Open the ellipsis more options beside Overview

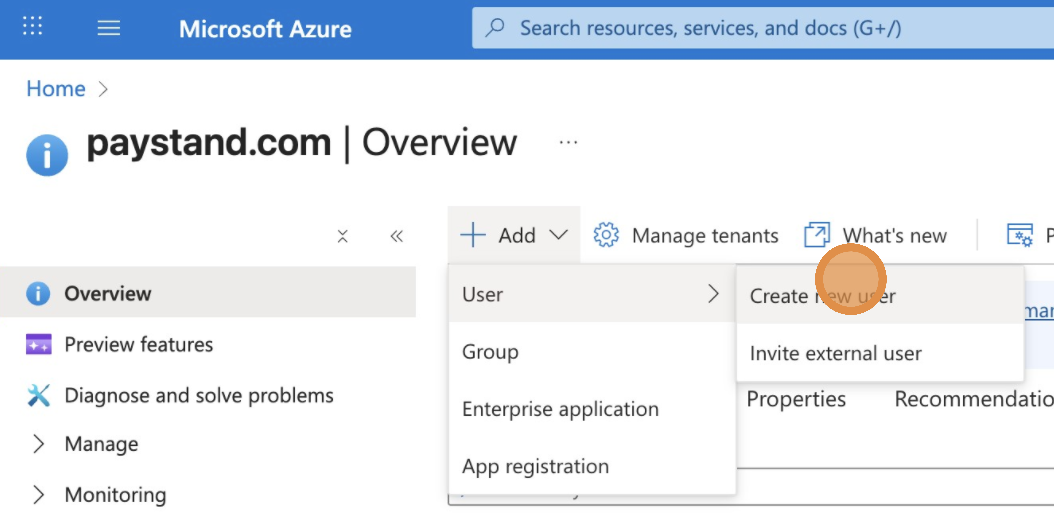tap(568, 142)
